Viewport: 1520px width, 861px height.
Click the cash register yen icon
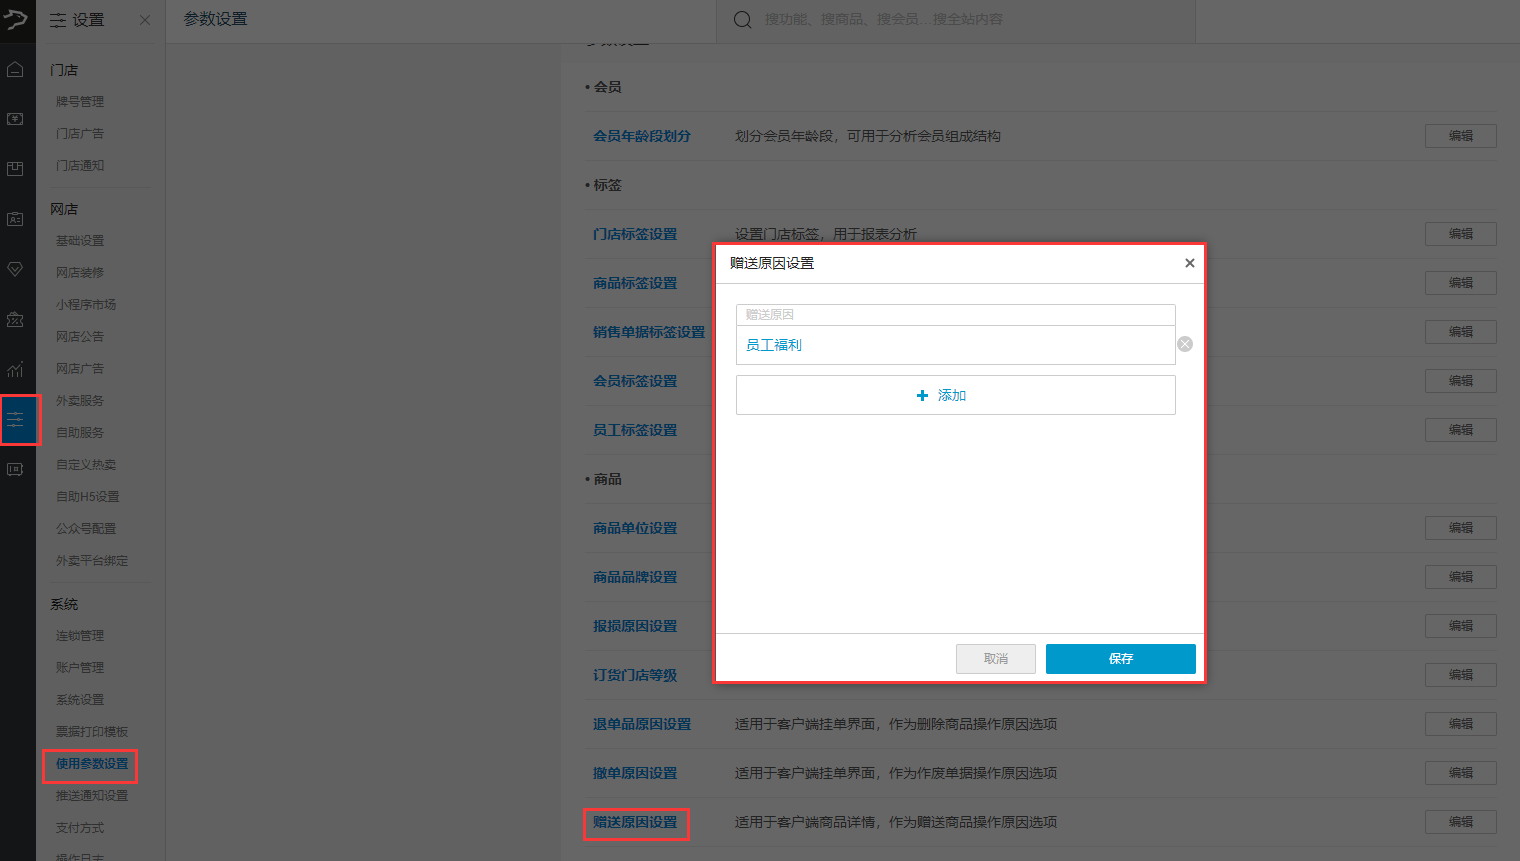coord(15,119)
